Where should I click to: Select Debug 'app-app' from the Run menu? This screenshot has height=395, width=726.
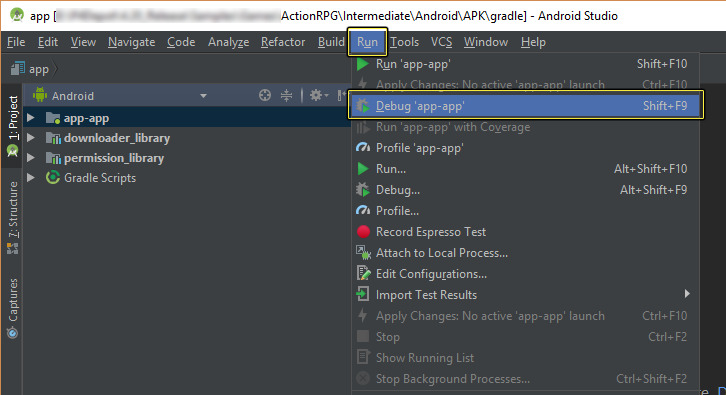pyautogui.click(x=526, y=106)
